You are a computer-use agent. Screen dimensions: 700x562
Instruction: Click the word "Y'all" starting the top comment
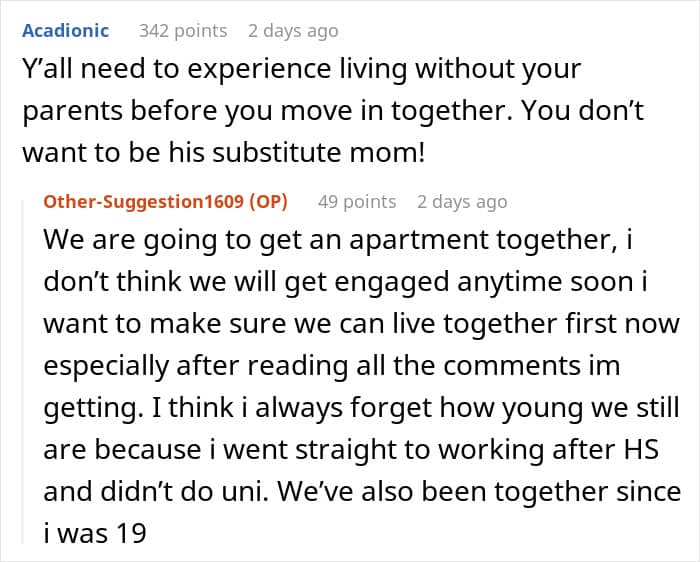pyautogui.click(x=47, y=71)
